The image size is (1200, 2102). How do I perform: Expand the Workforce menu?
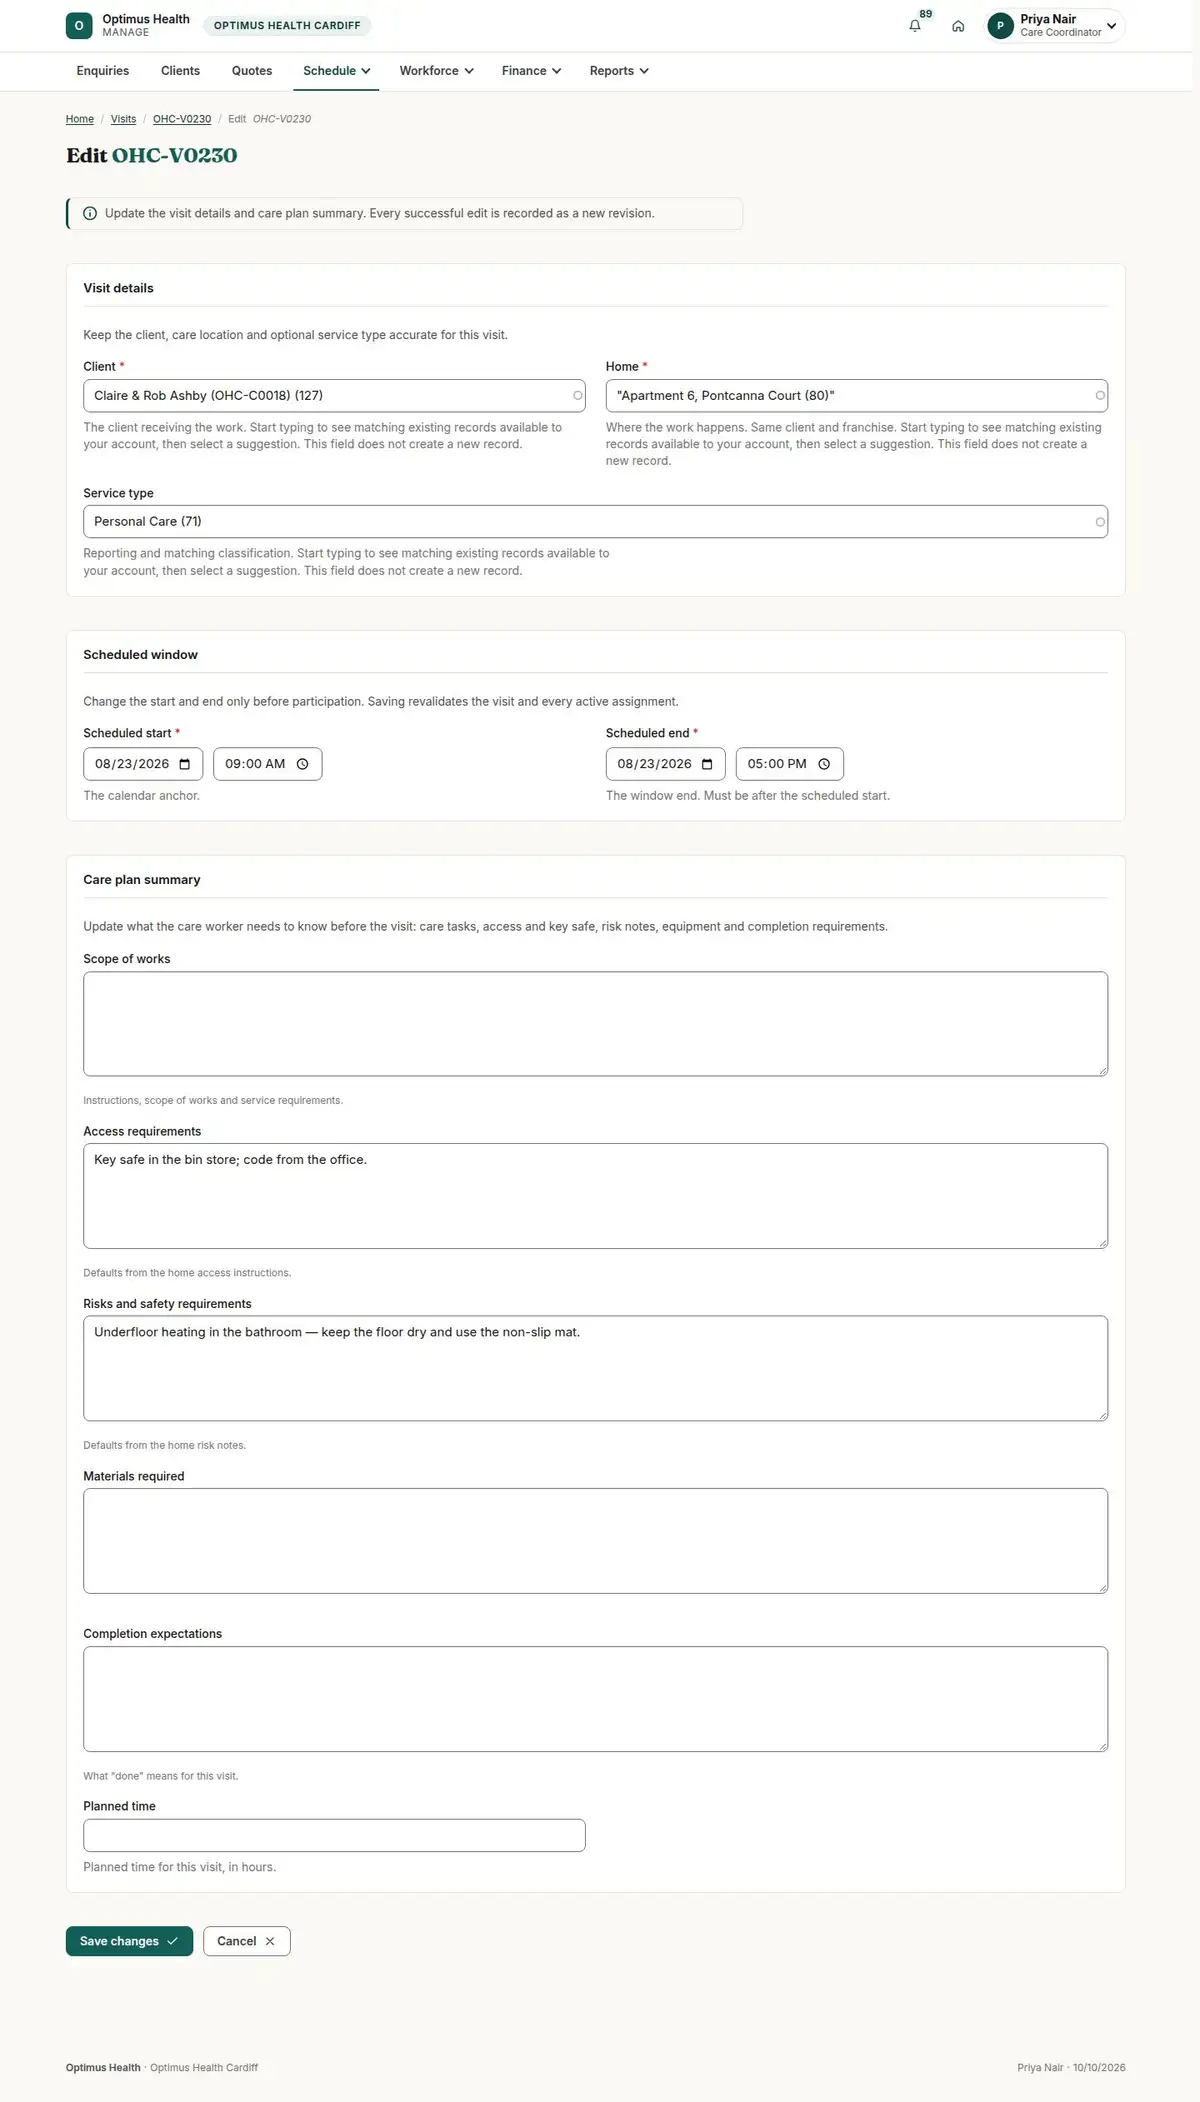pyautogui.click(x=436, y=71)
